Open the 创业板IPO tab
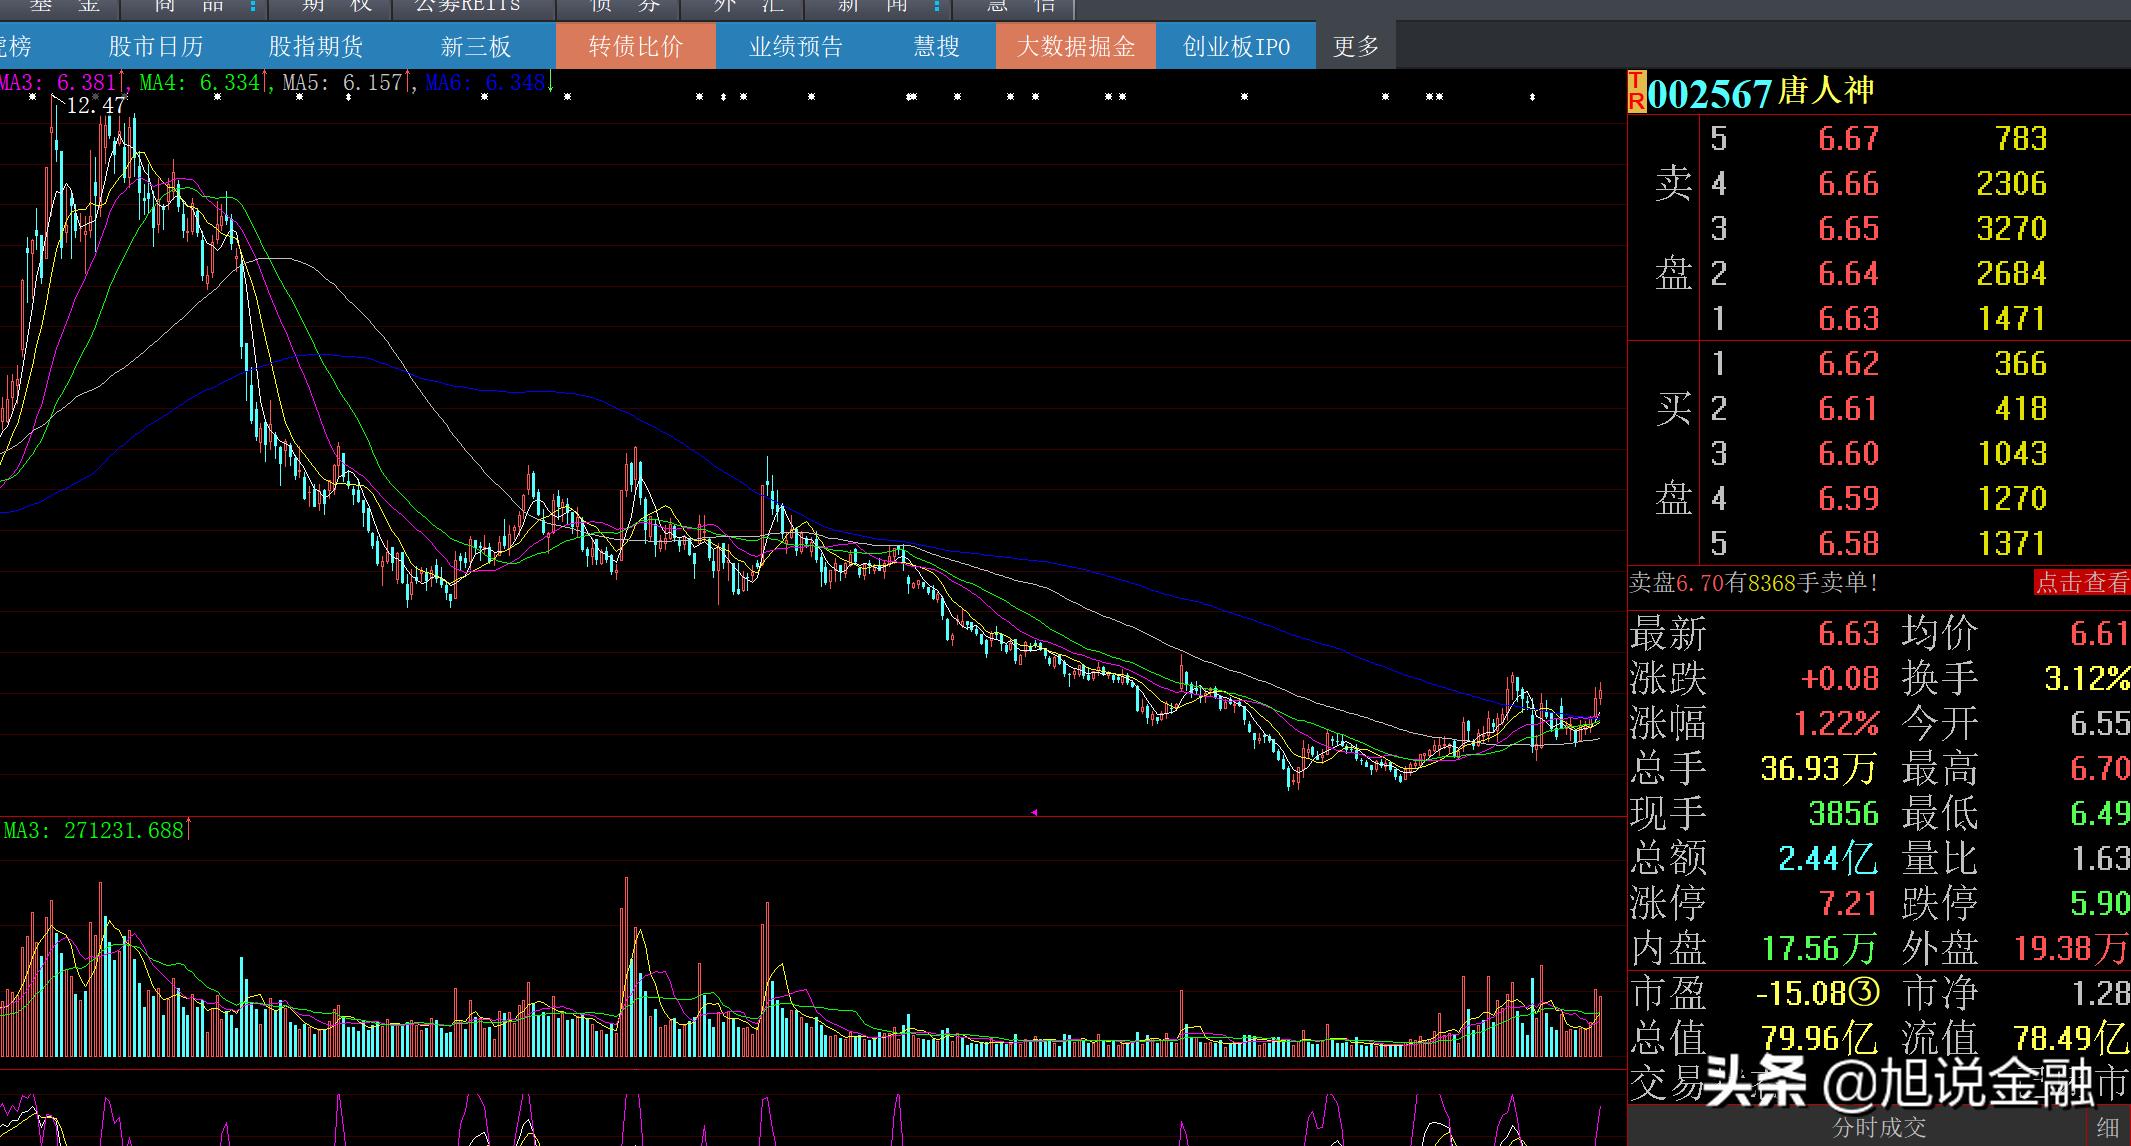This screenshot has height=1146, width=2131. click(x=1236, y=46)
